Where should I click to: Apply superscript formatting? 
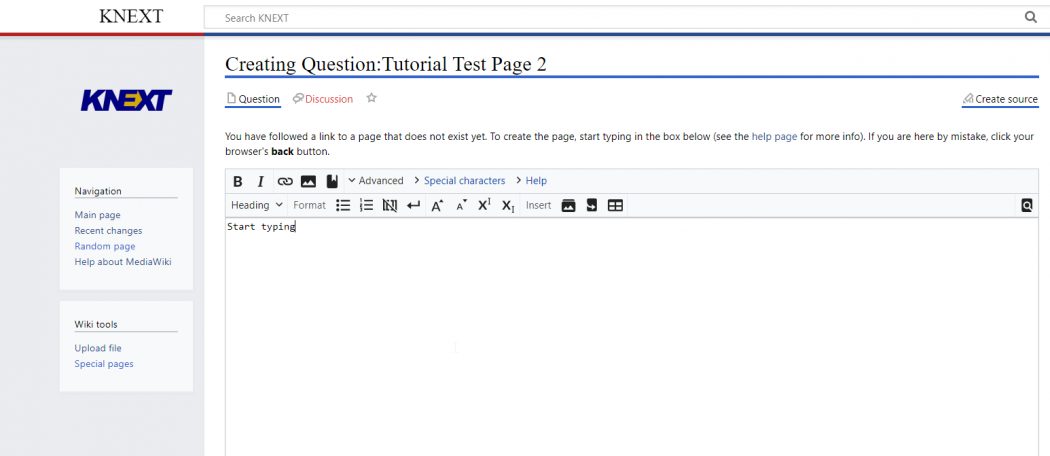point(484,205)
